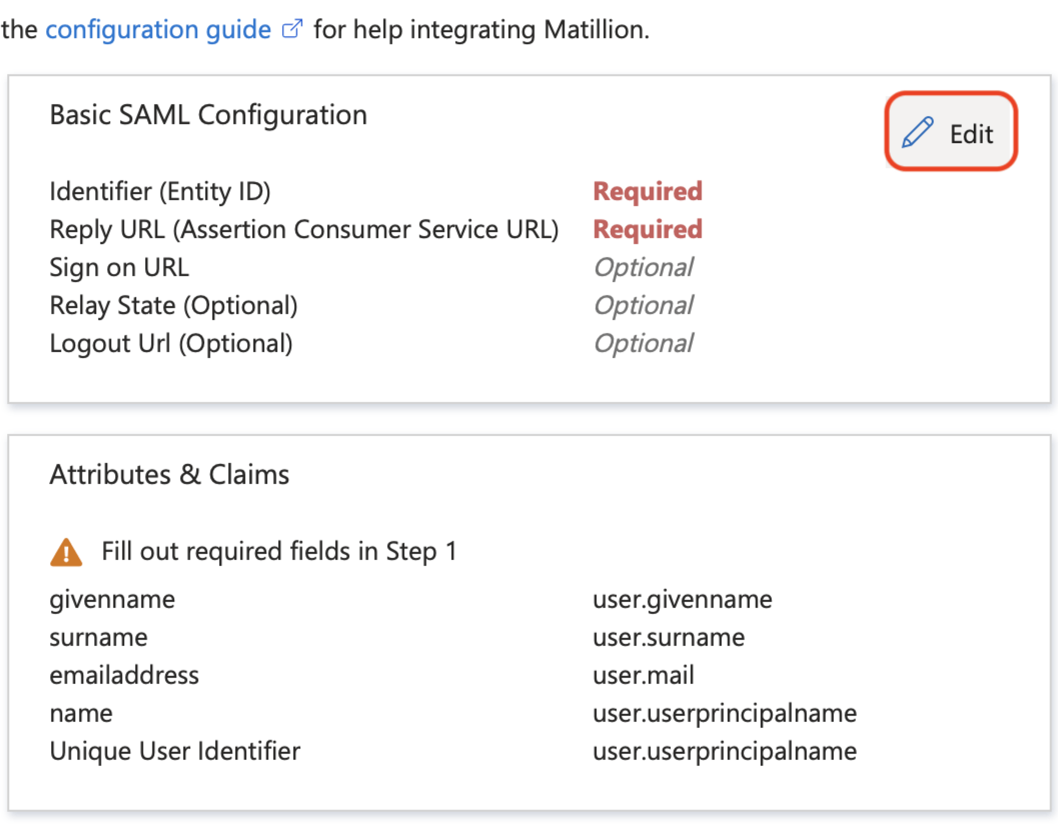Image resolution: width=1058 pixels, height=824 pixels.
Task: Click the user.userprincipalname value for Unique User Identifier
Action: point(723,751)
